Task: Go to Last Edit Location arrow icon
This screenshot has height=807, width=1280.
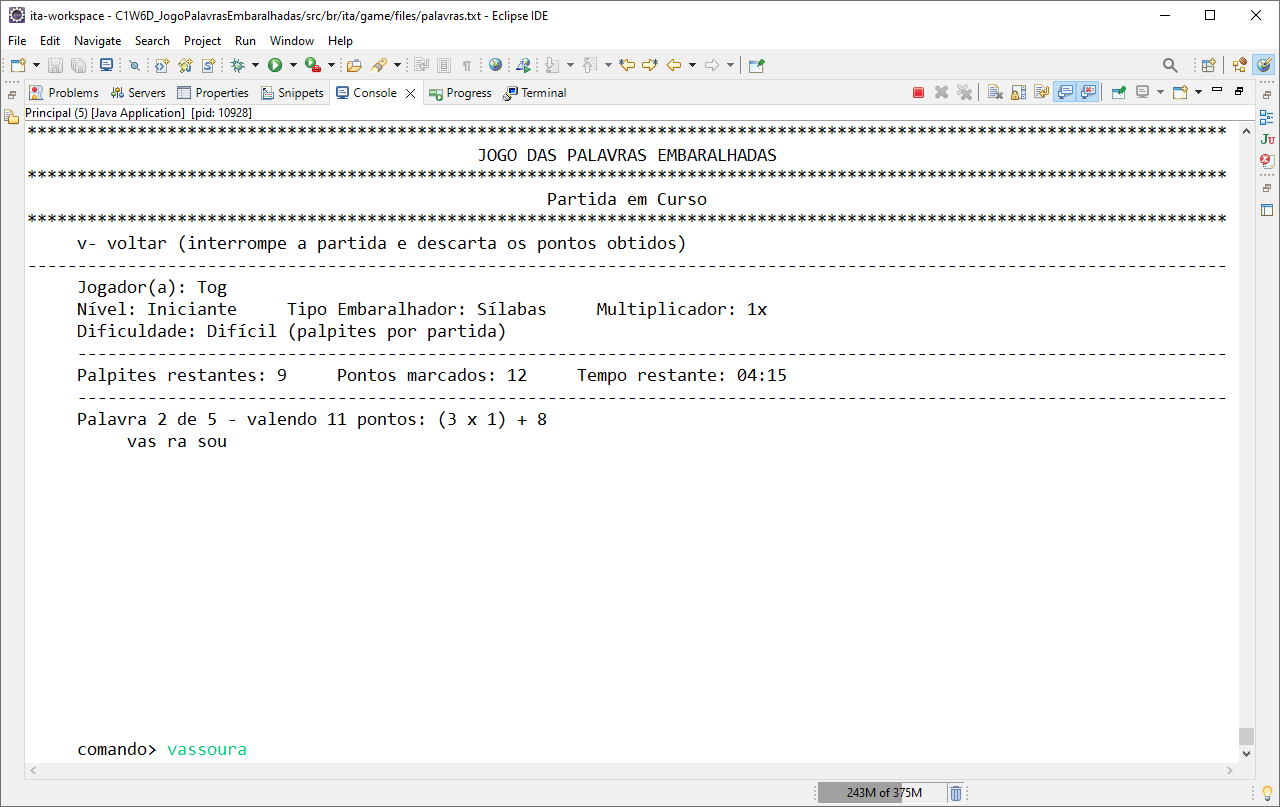Action: 627,65
